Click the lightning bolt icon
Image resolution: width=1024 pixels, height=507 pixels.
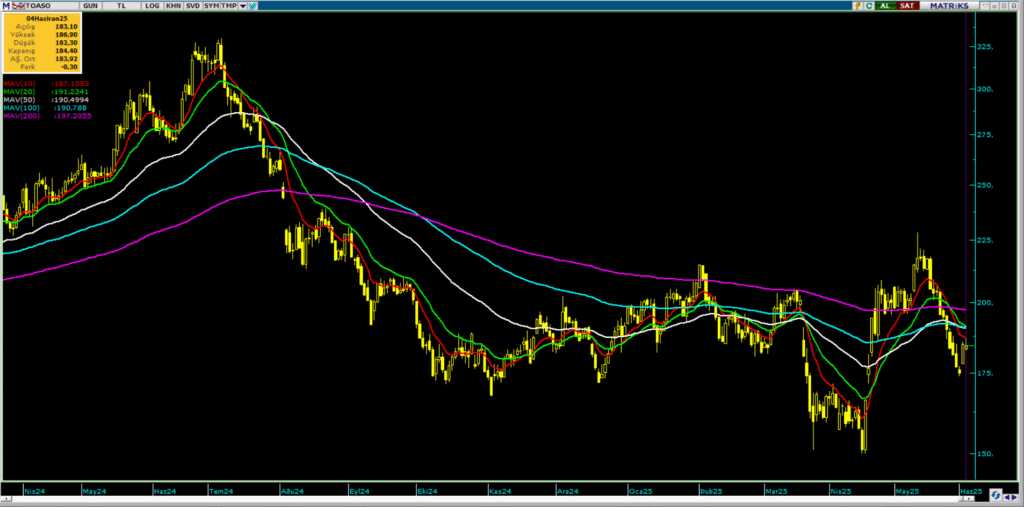[858, 6]
